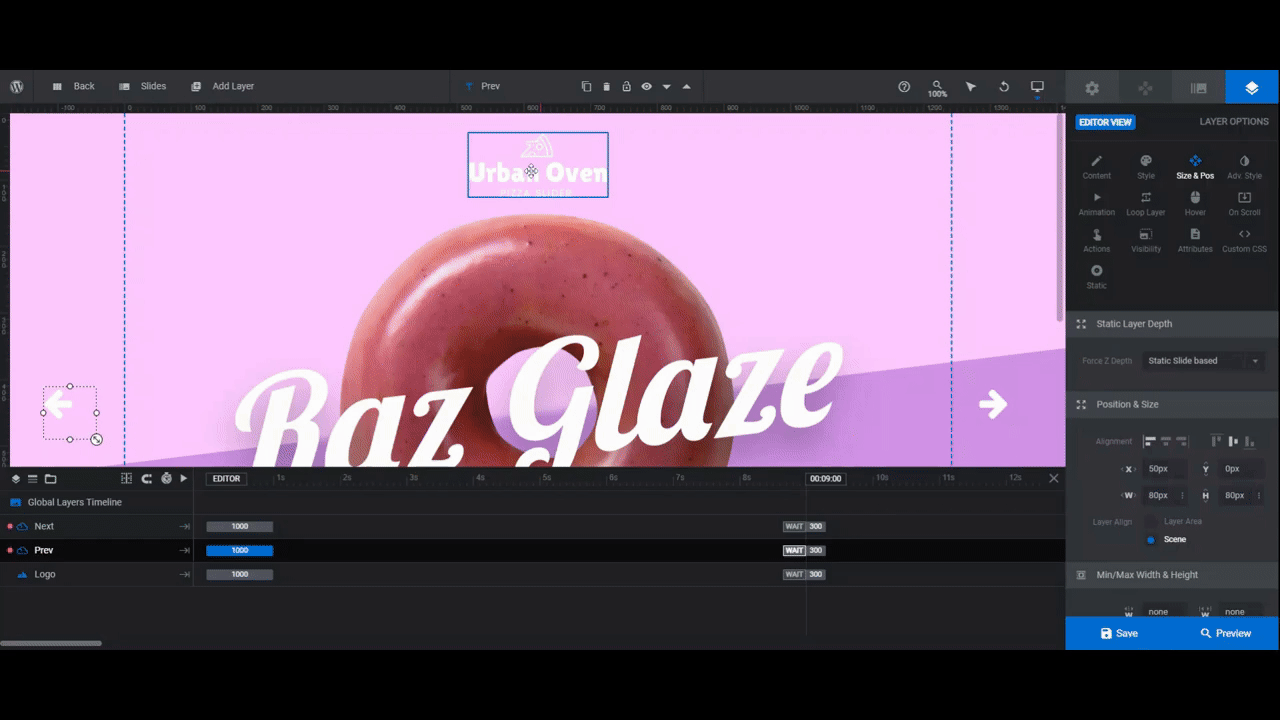The image size is (1280, 720).
Task: Click the editor panel vertical scrollbar
Action: (1061, 219)
